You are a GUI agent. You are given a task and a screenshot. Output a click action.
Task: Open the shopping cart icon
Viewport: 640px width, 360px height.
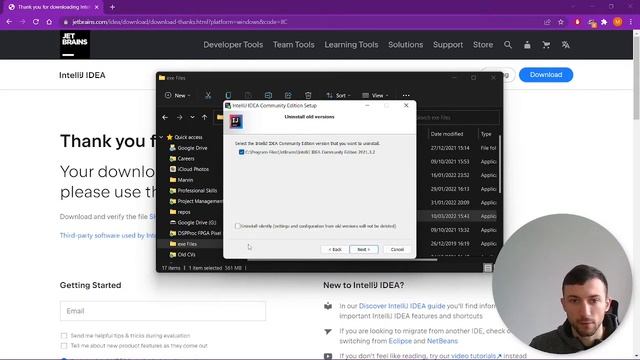pyautogui.click(x=546, y=45)
